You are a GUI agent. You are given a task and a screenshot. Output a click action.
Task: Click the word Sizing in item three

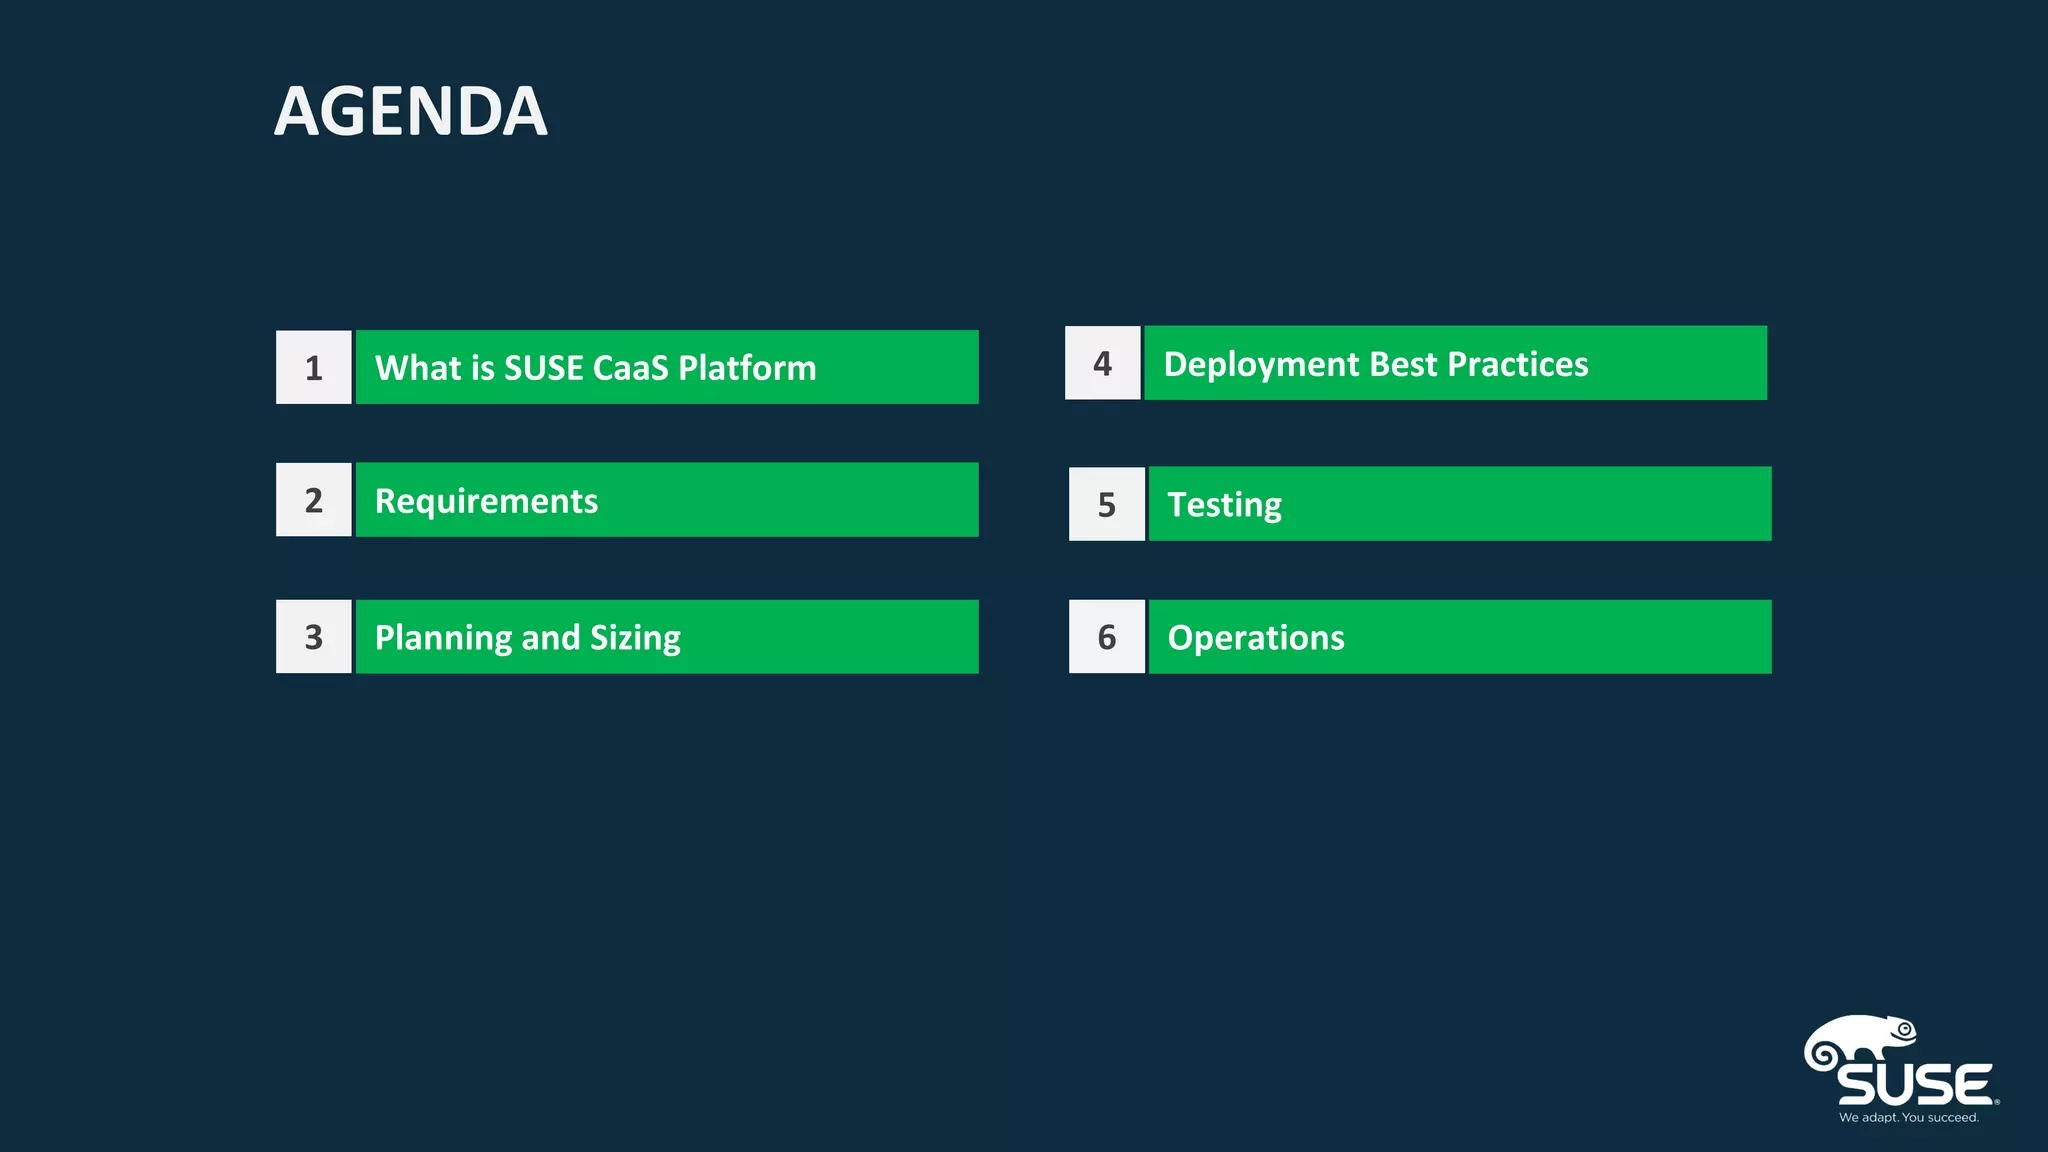point(635,638)
